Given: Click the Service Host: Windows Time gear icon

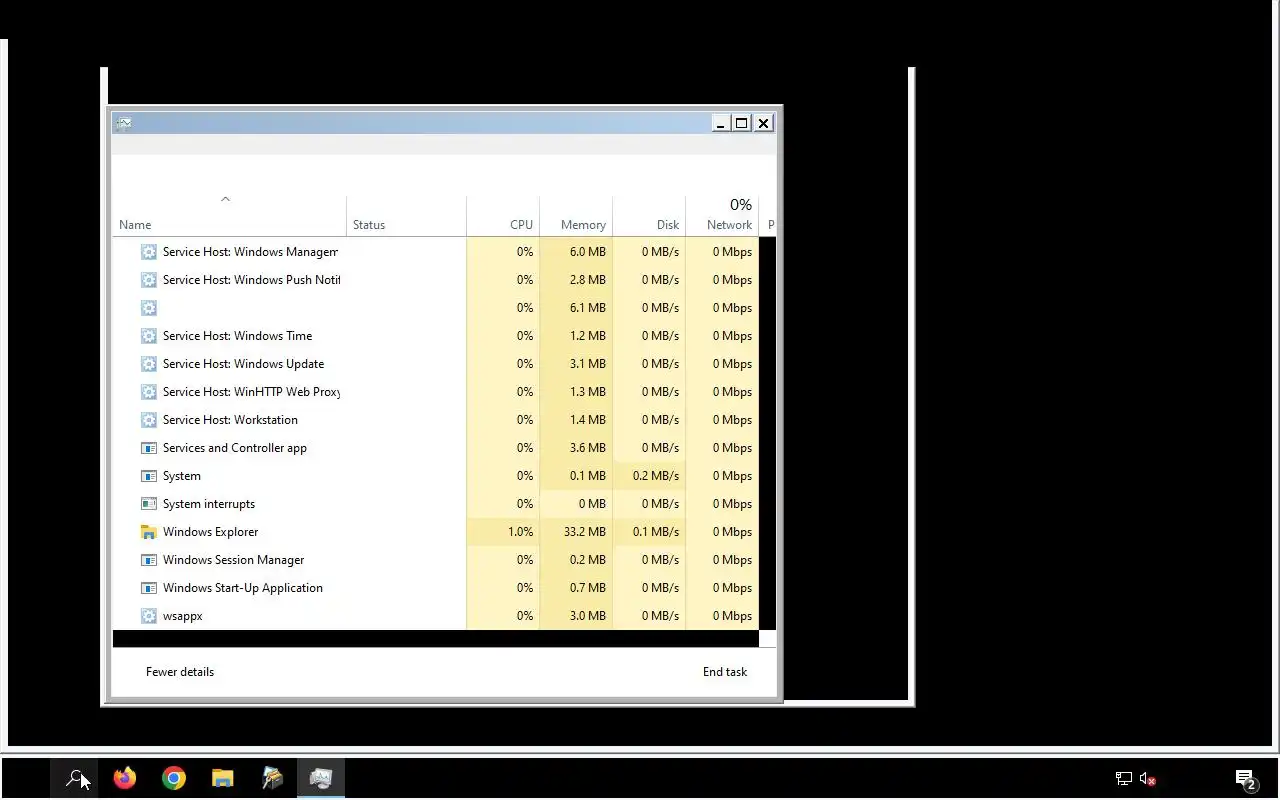Looking at the screenshot, I should point(149,336).
